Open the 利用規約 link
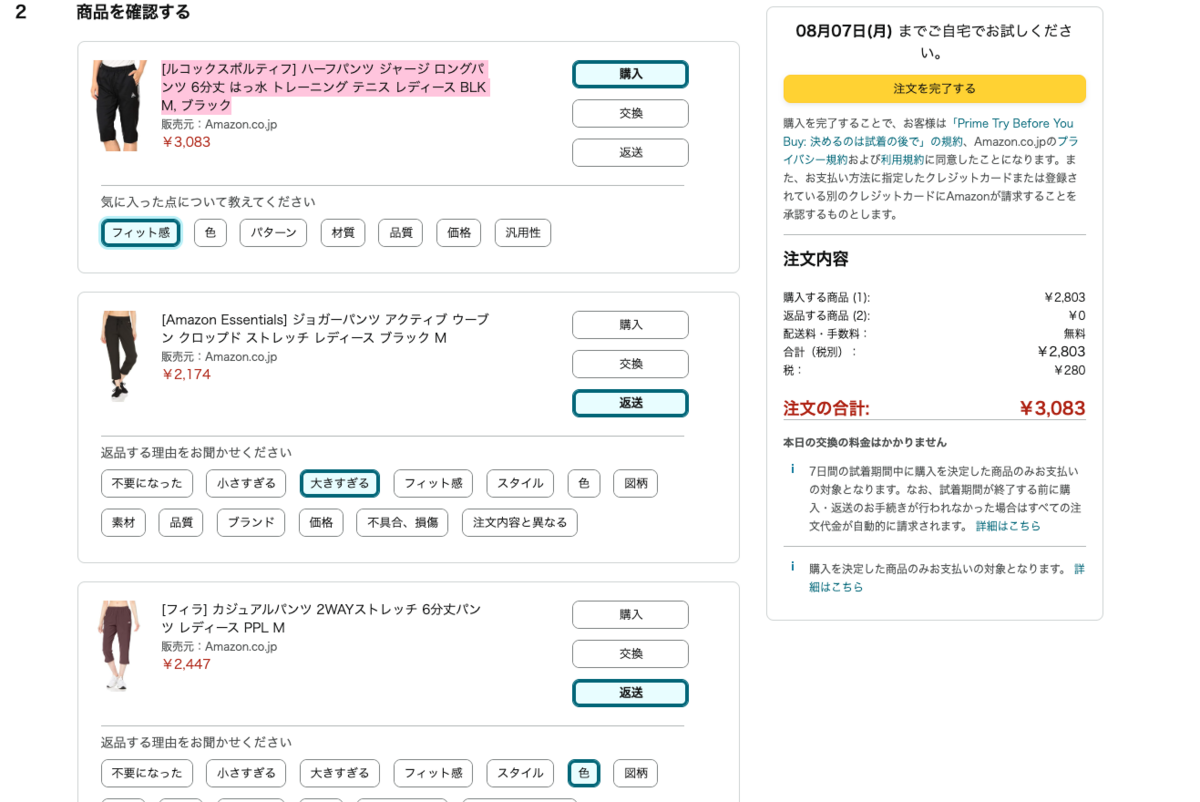Viewport: 1200px width, 802px height. [902, 160]
